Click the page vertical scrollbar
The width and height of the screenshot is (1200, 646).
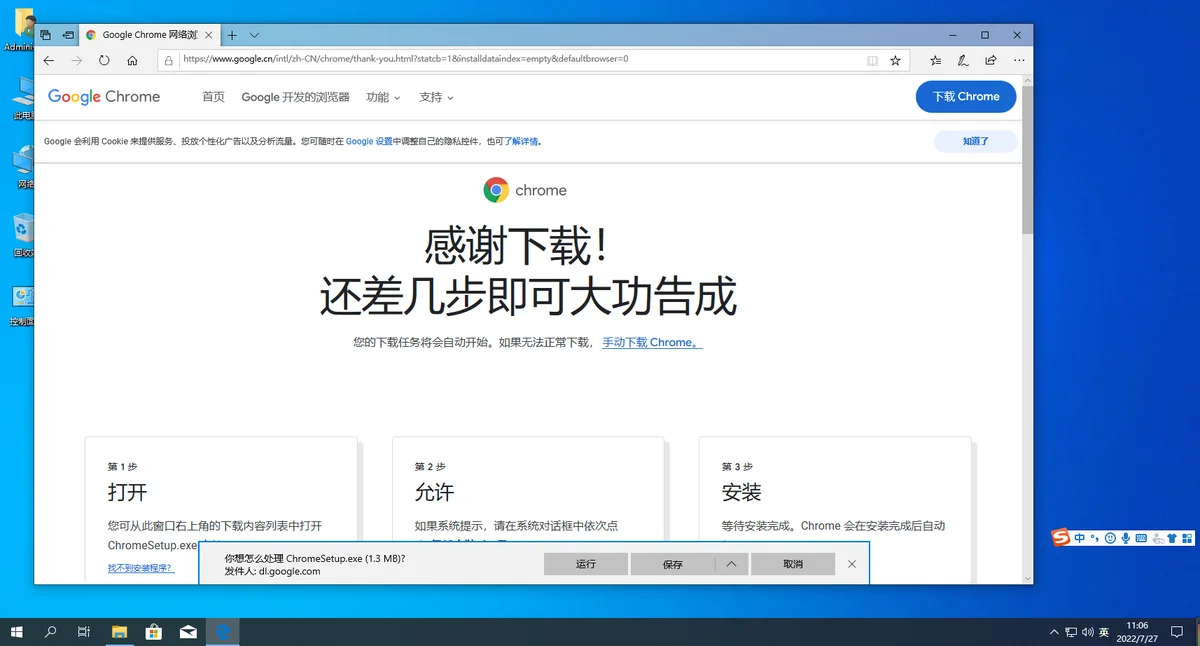point(1027,160)
